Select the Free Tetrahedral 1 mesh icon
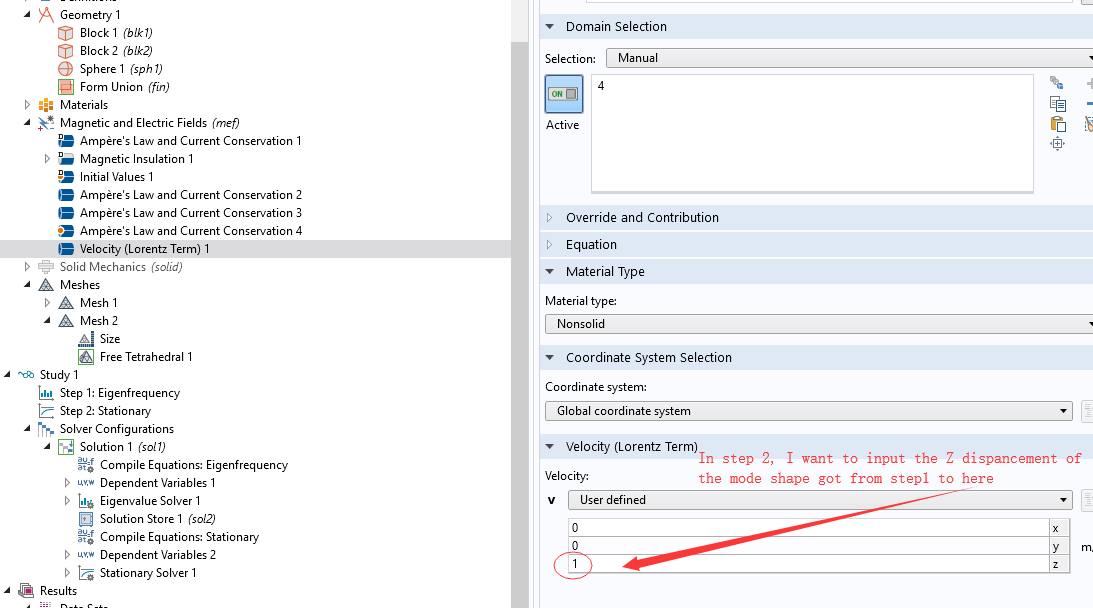The width and height of the screenshot is (1093, 608). pyautogui.click(x=86, y=357)
